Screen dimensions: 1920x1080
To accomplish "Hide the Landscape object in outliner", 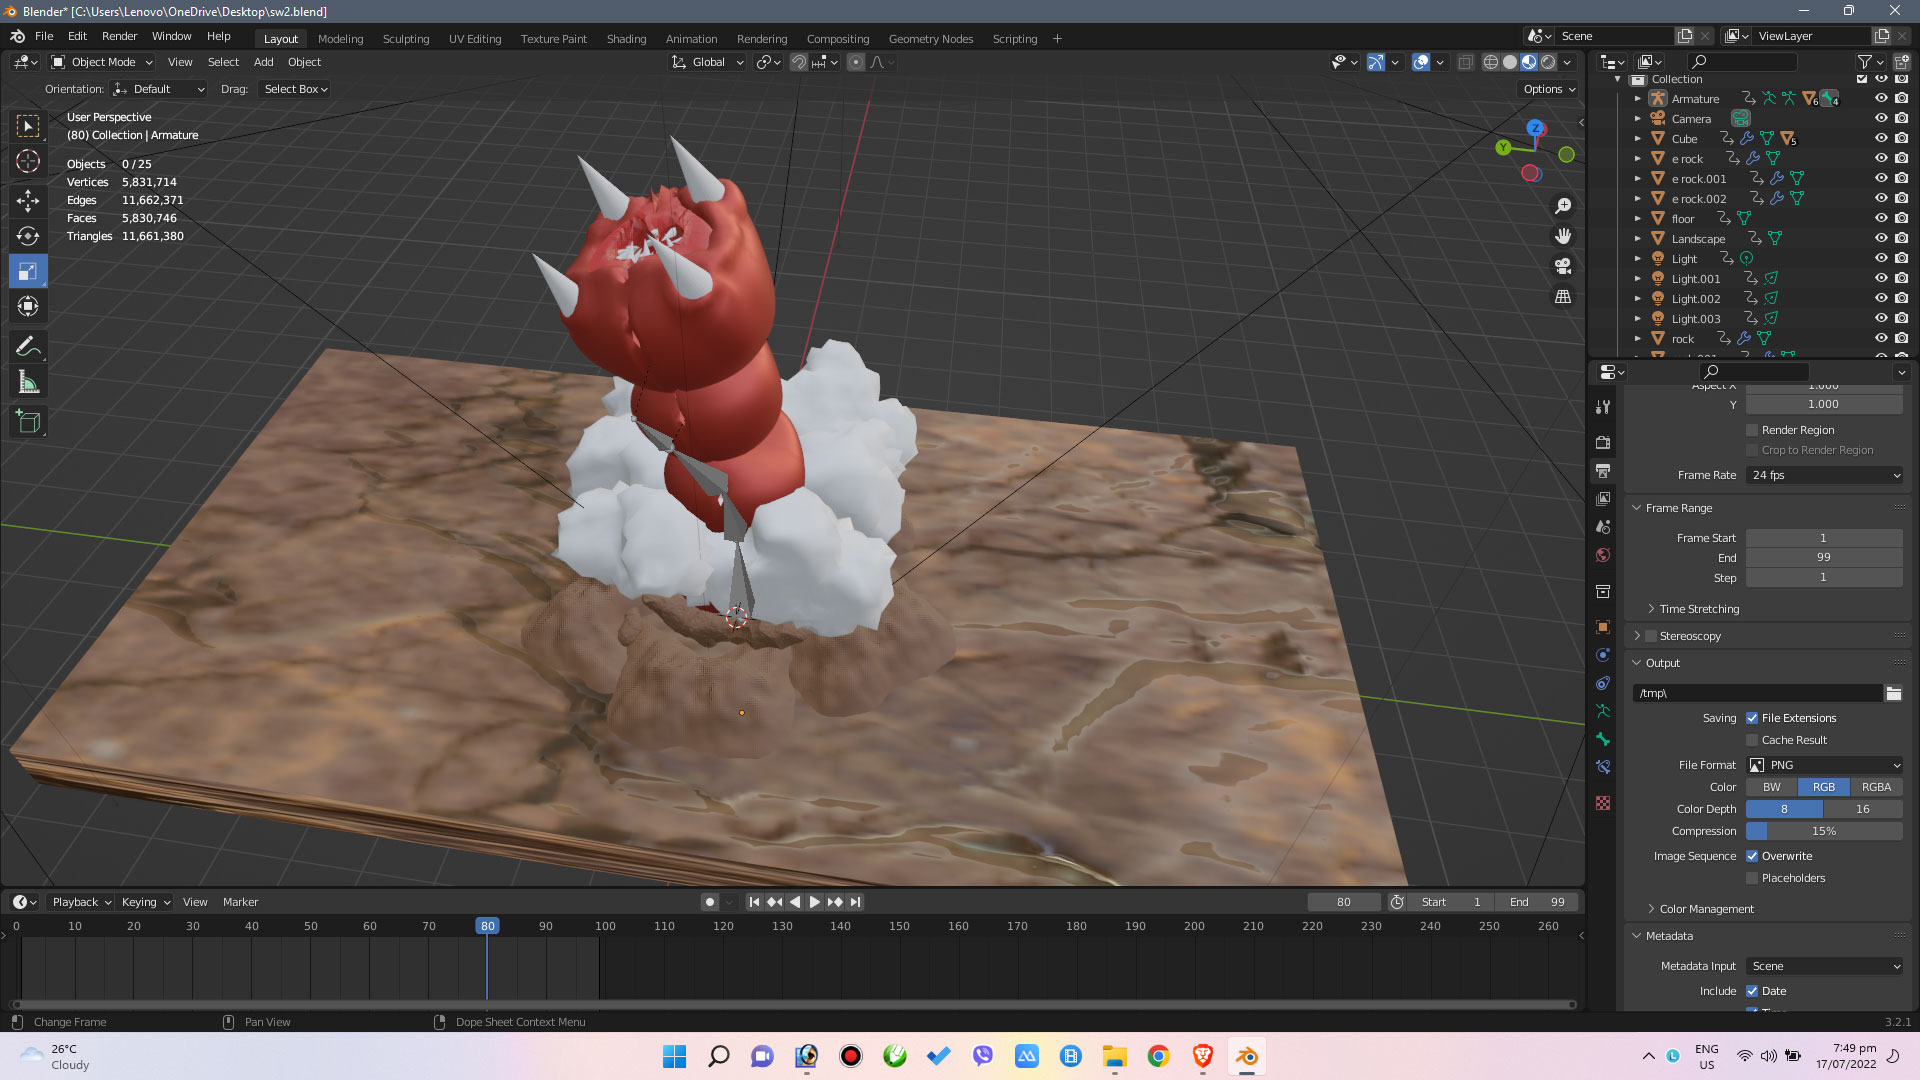I will coord(1881,238).
